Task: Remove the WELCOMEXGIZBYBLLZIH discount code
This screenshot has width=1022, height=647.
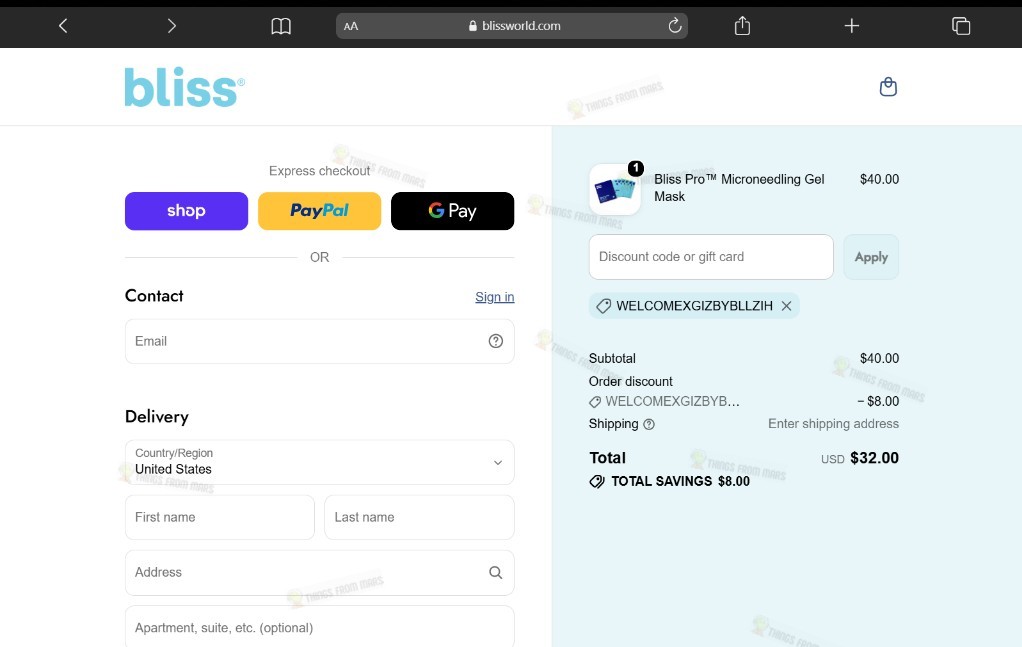Action: [x=786, y=306]
